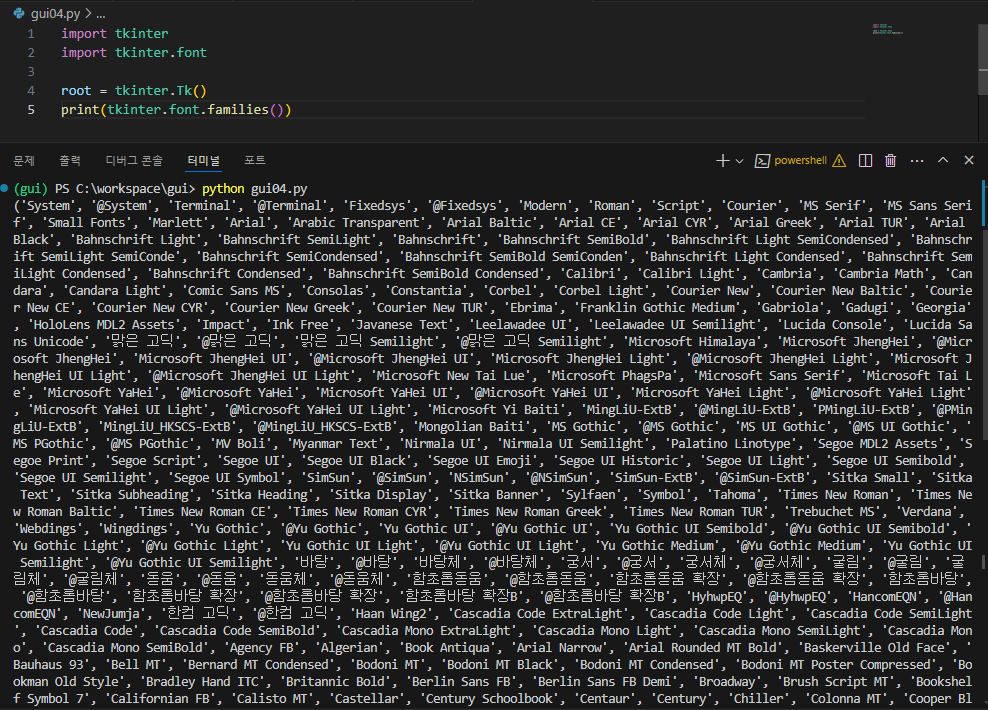Click the gui04.py breadcrumb item

pos(55,13)
